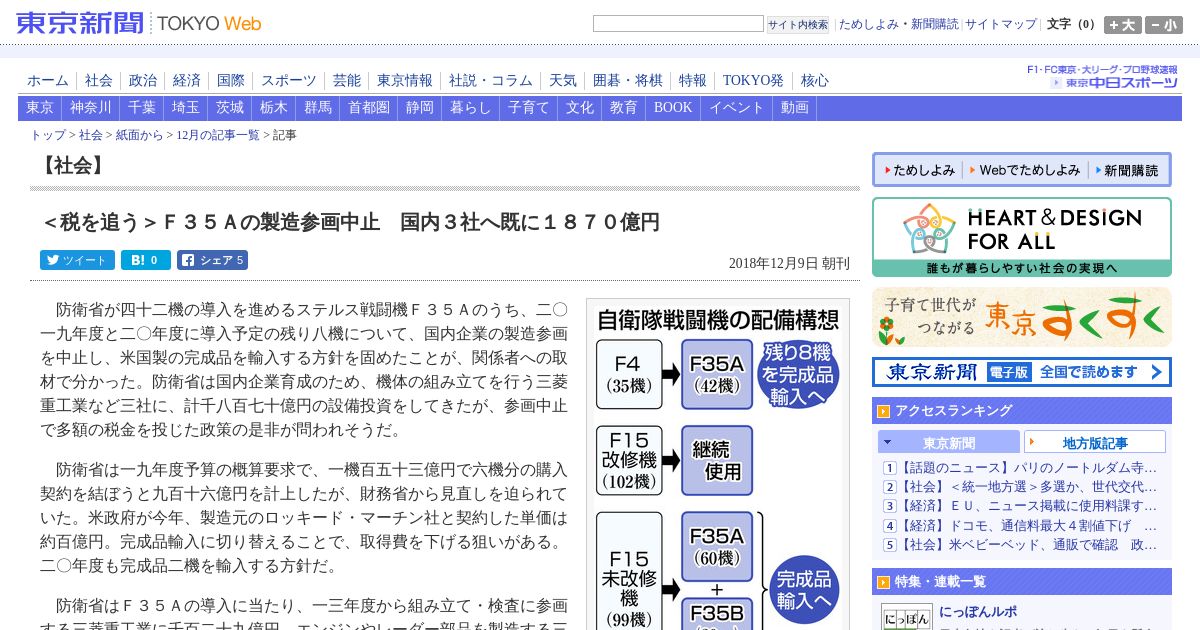Viewport: 1200px width, 630px height.
Task: Open the TOKYO発 menu item
Action: (x=753, y=81)
